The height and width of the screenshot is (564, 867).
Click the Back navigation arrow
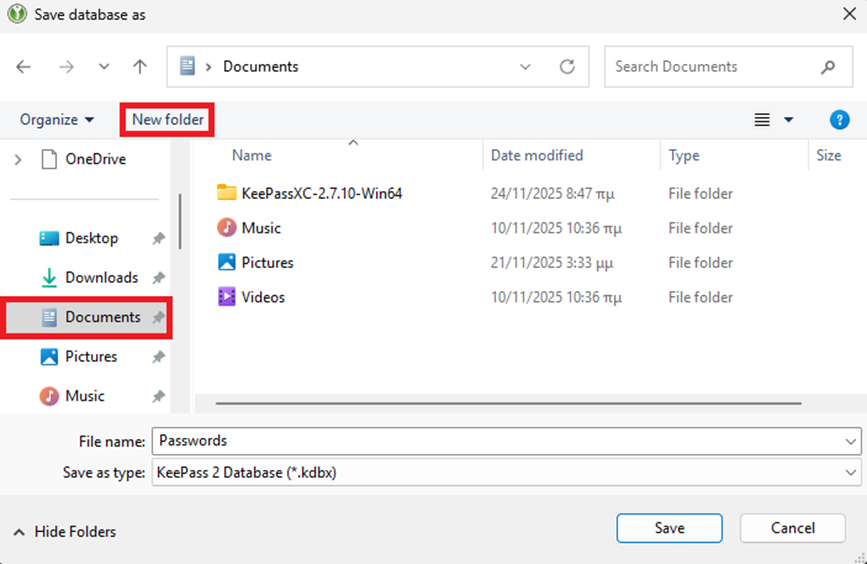pyautogui.click(x=24, y=67)
